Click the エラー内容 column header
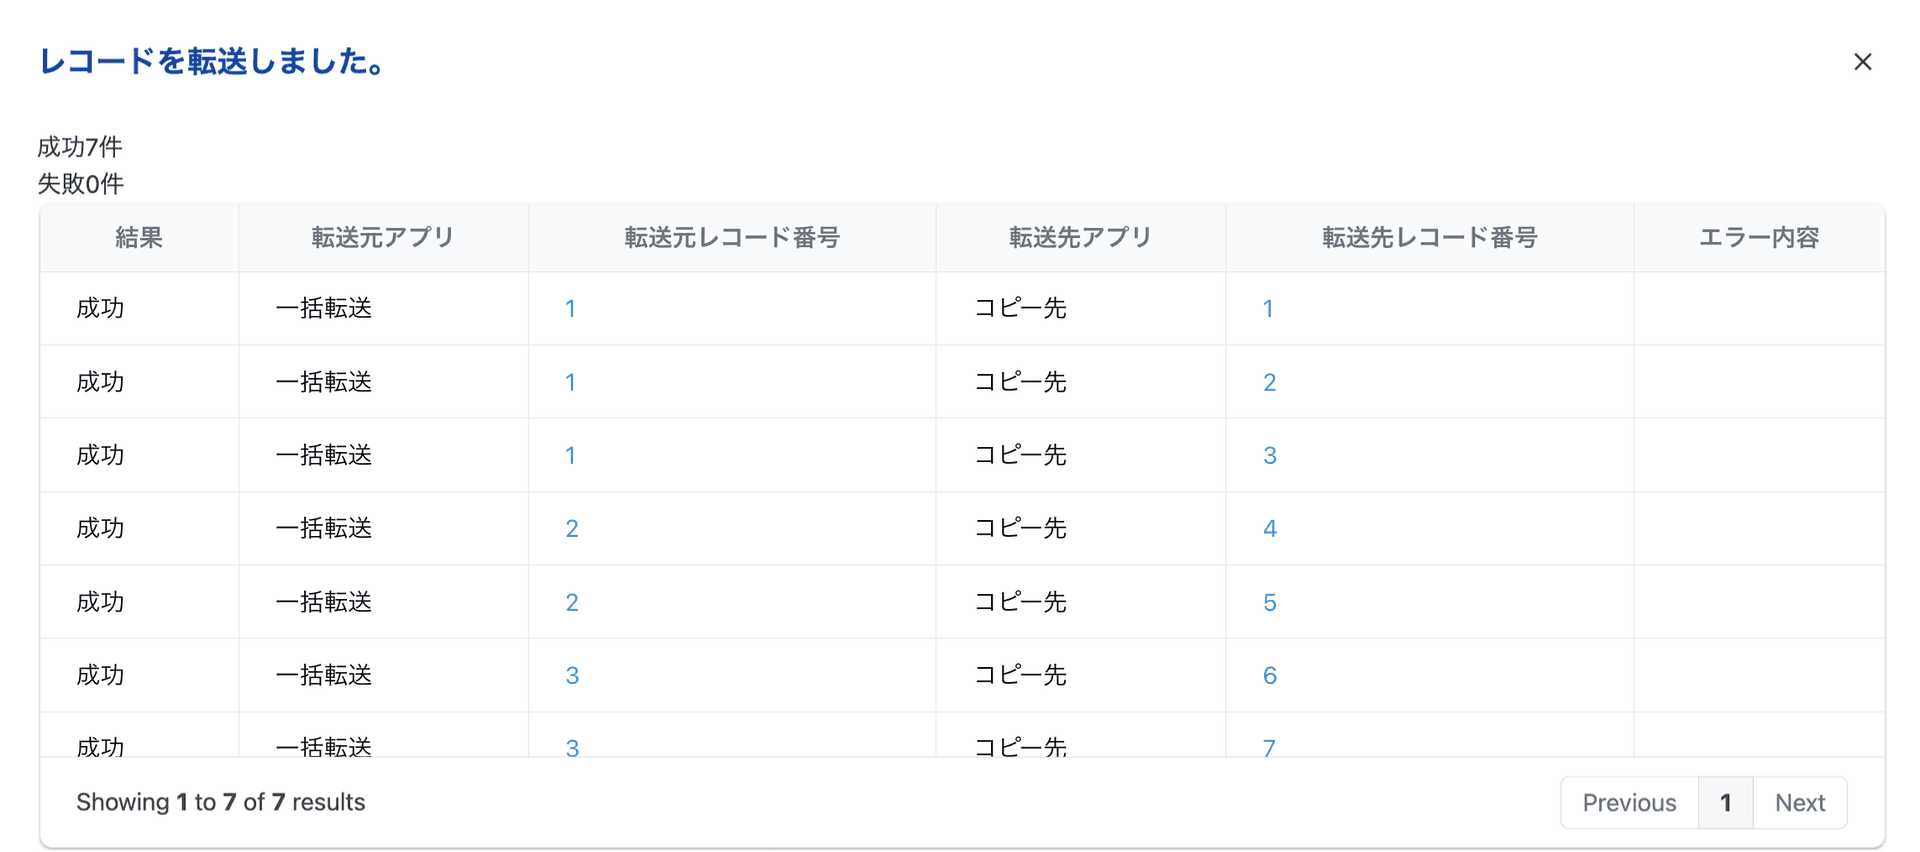The width and height of the screenshot is (1920, 852). coord(1759,237)
